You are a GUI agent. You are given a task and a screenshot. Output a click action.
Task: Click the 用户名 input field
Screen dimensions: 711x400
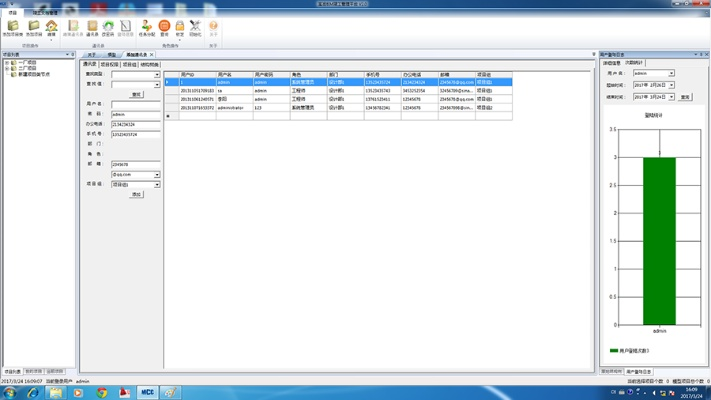coord(135,105)
